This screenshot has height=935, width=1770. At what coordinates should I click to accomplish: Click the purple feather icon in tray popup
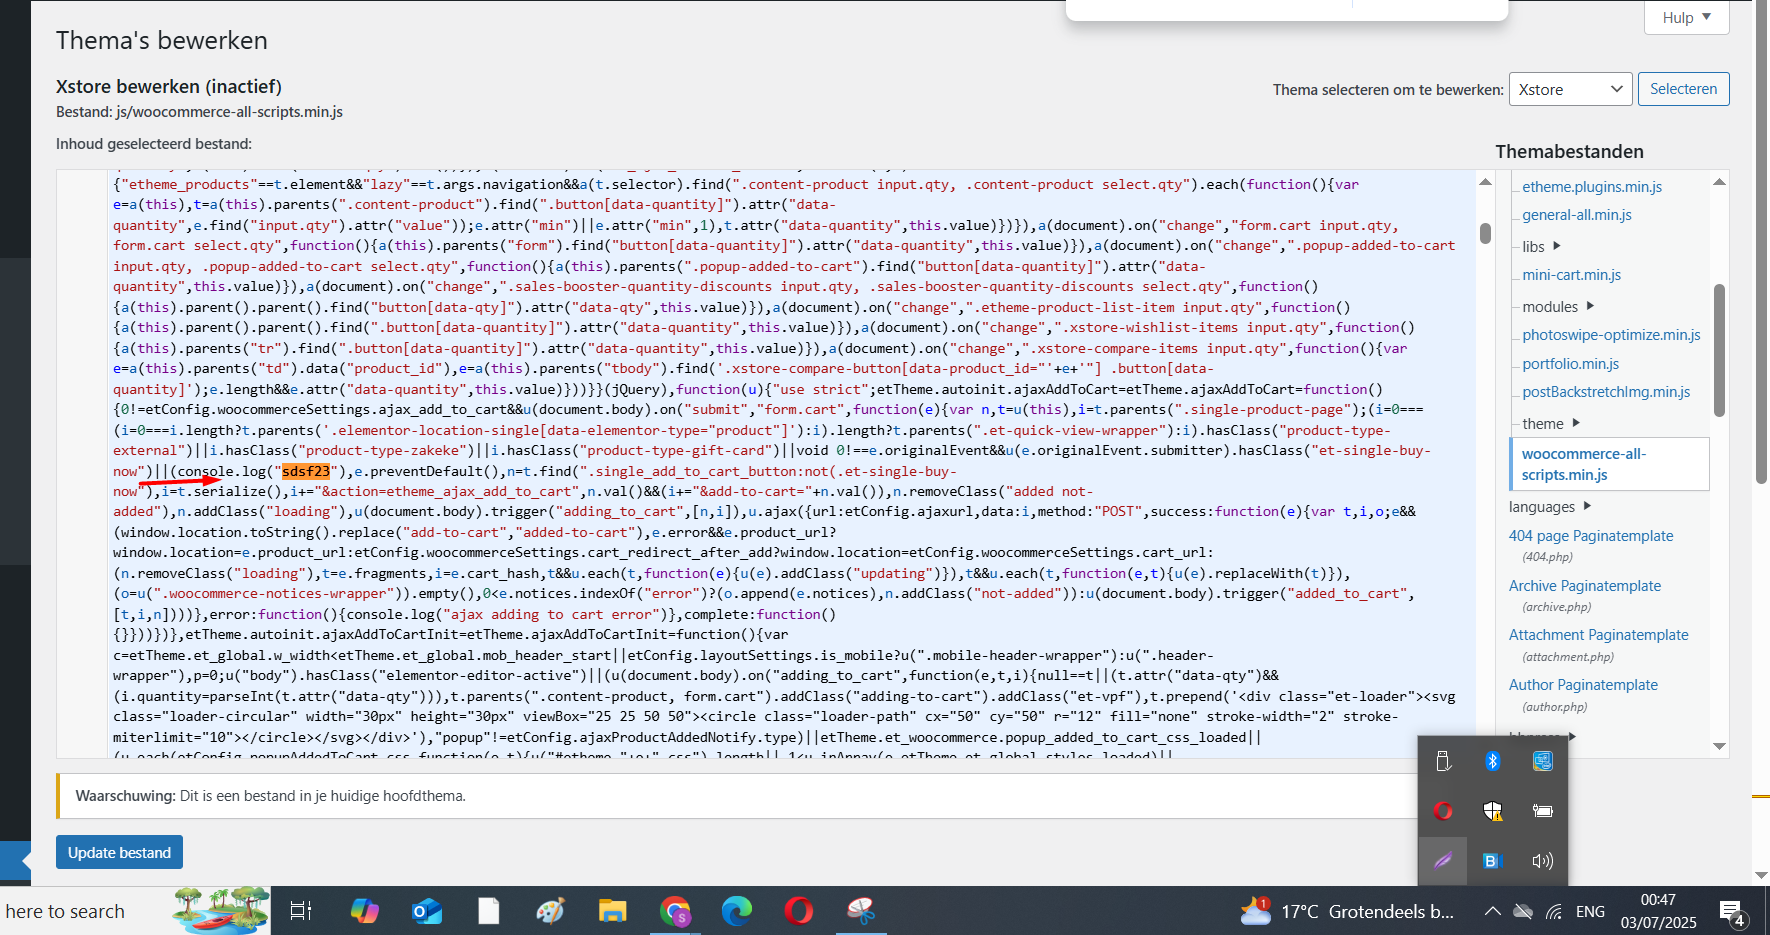[1443, 861]
